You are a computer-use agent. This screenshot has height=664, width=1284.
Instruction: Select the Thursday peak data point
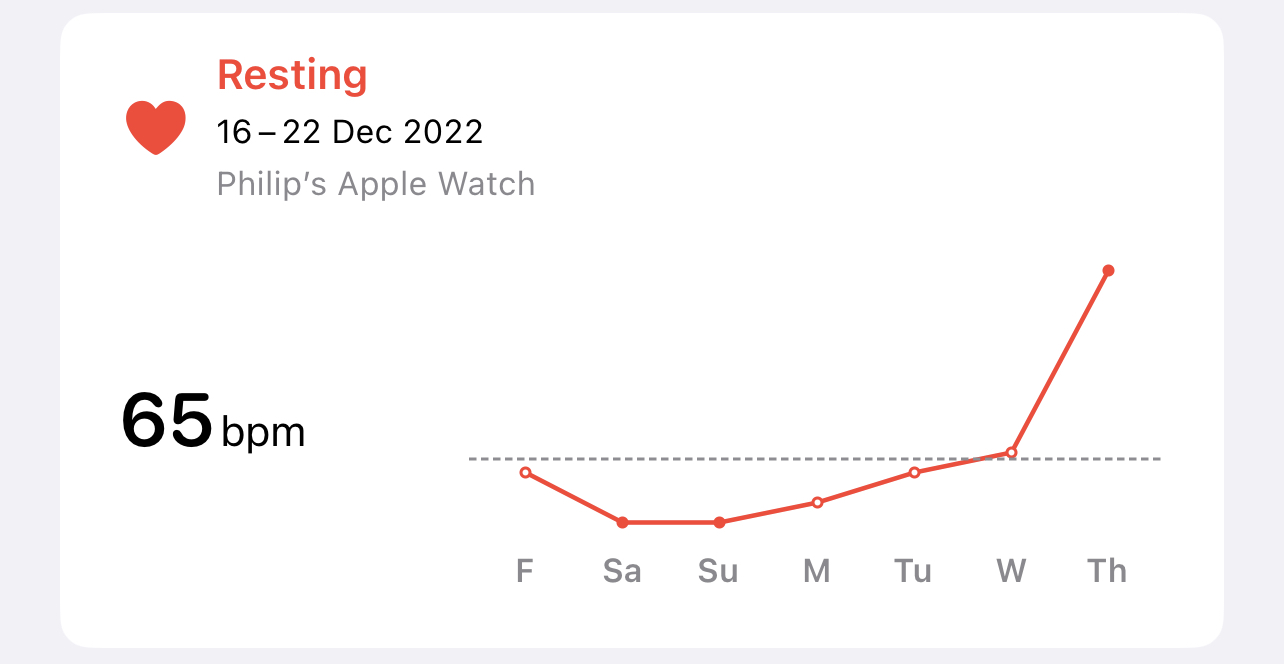click(x=1108, y=270)
